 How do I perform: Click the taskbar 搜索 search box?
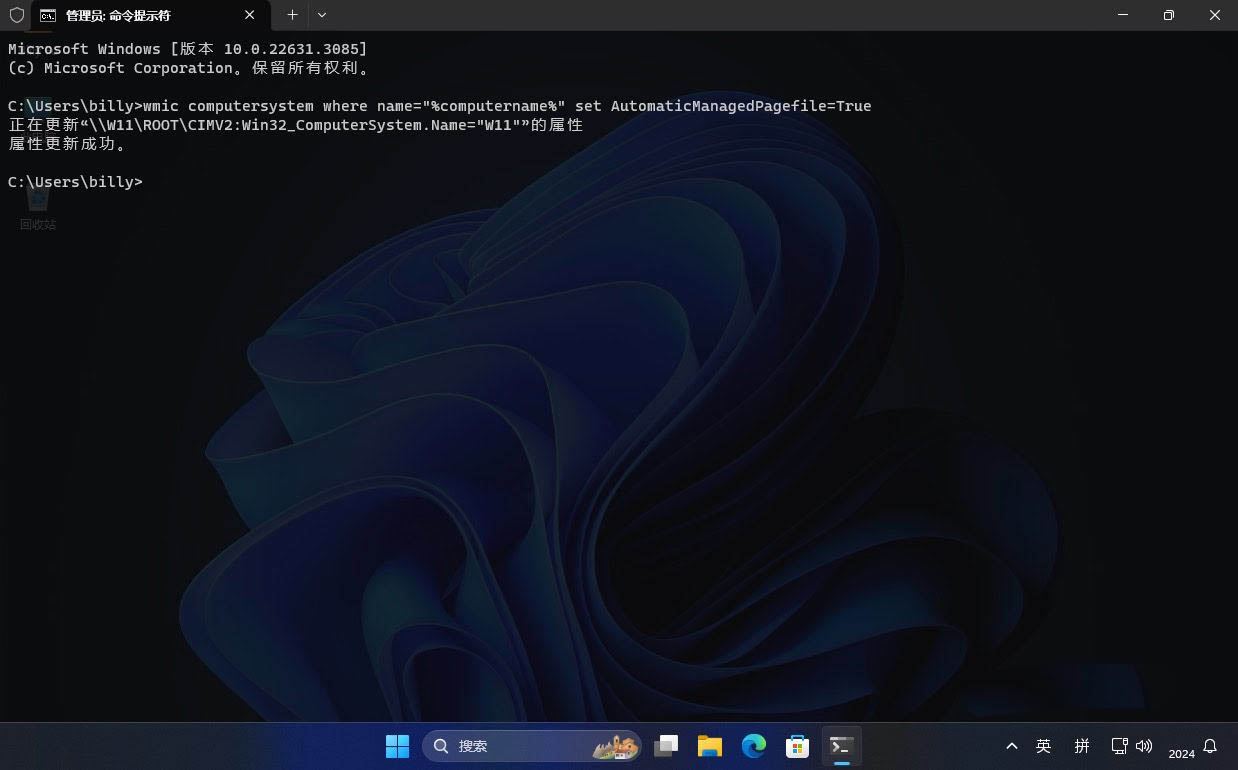(531, 746)
